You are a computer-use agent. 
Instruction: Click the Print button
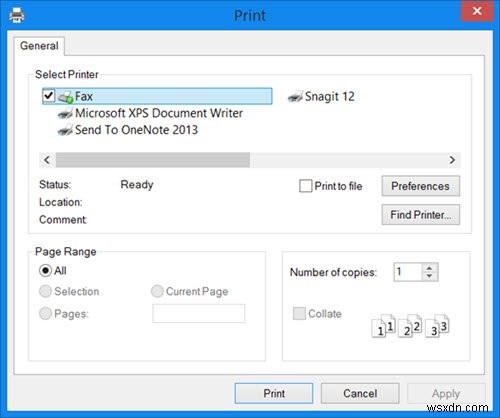click(x=274, y=393)
